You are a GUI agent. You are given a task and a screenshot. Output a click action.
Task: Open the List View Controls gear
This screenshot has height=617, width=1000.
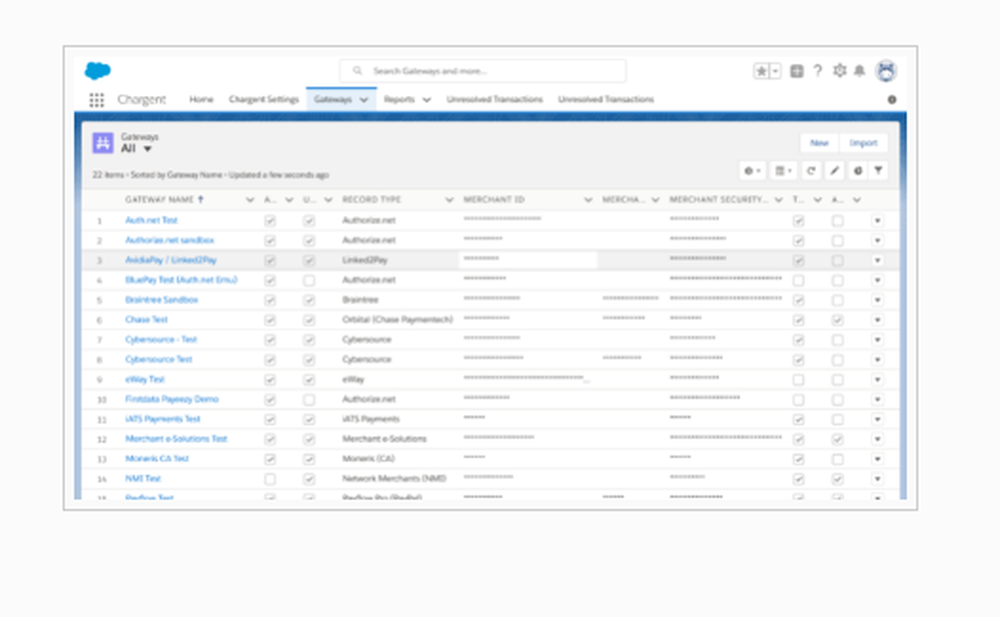coord(752,170)
